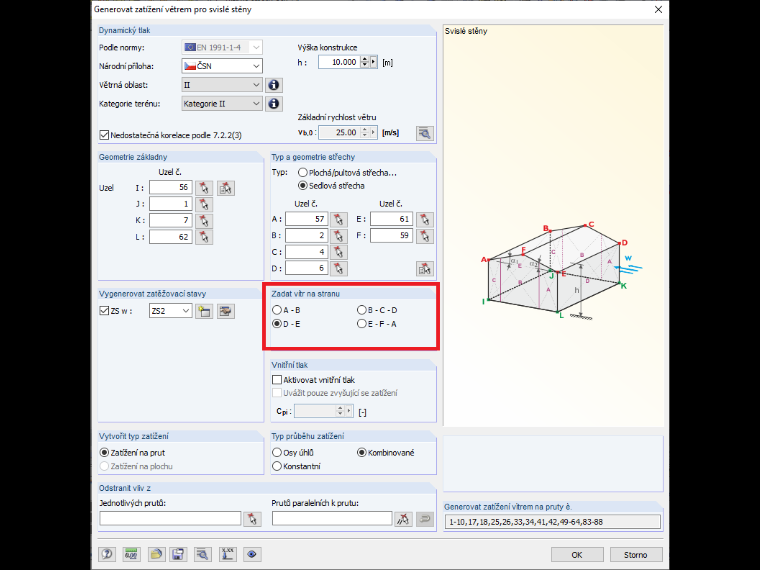
Task: Click the return arrow icon beside parallel members
Action: (x=425, y=519)
